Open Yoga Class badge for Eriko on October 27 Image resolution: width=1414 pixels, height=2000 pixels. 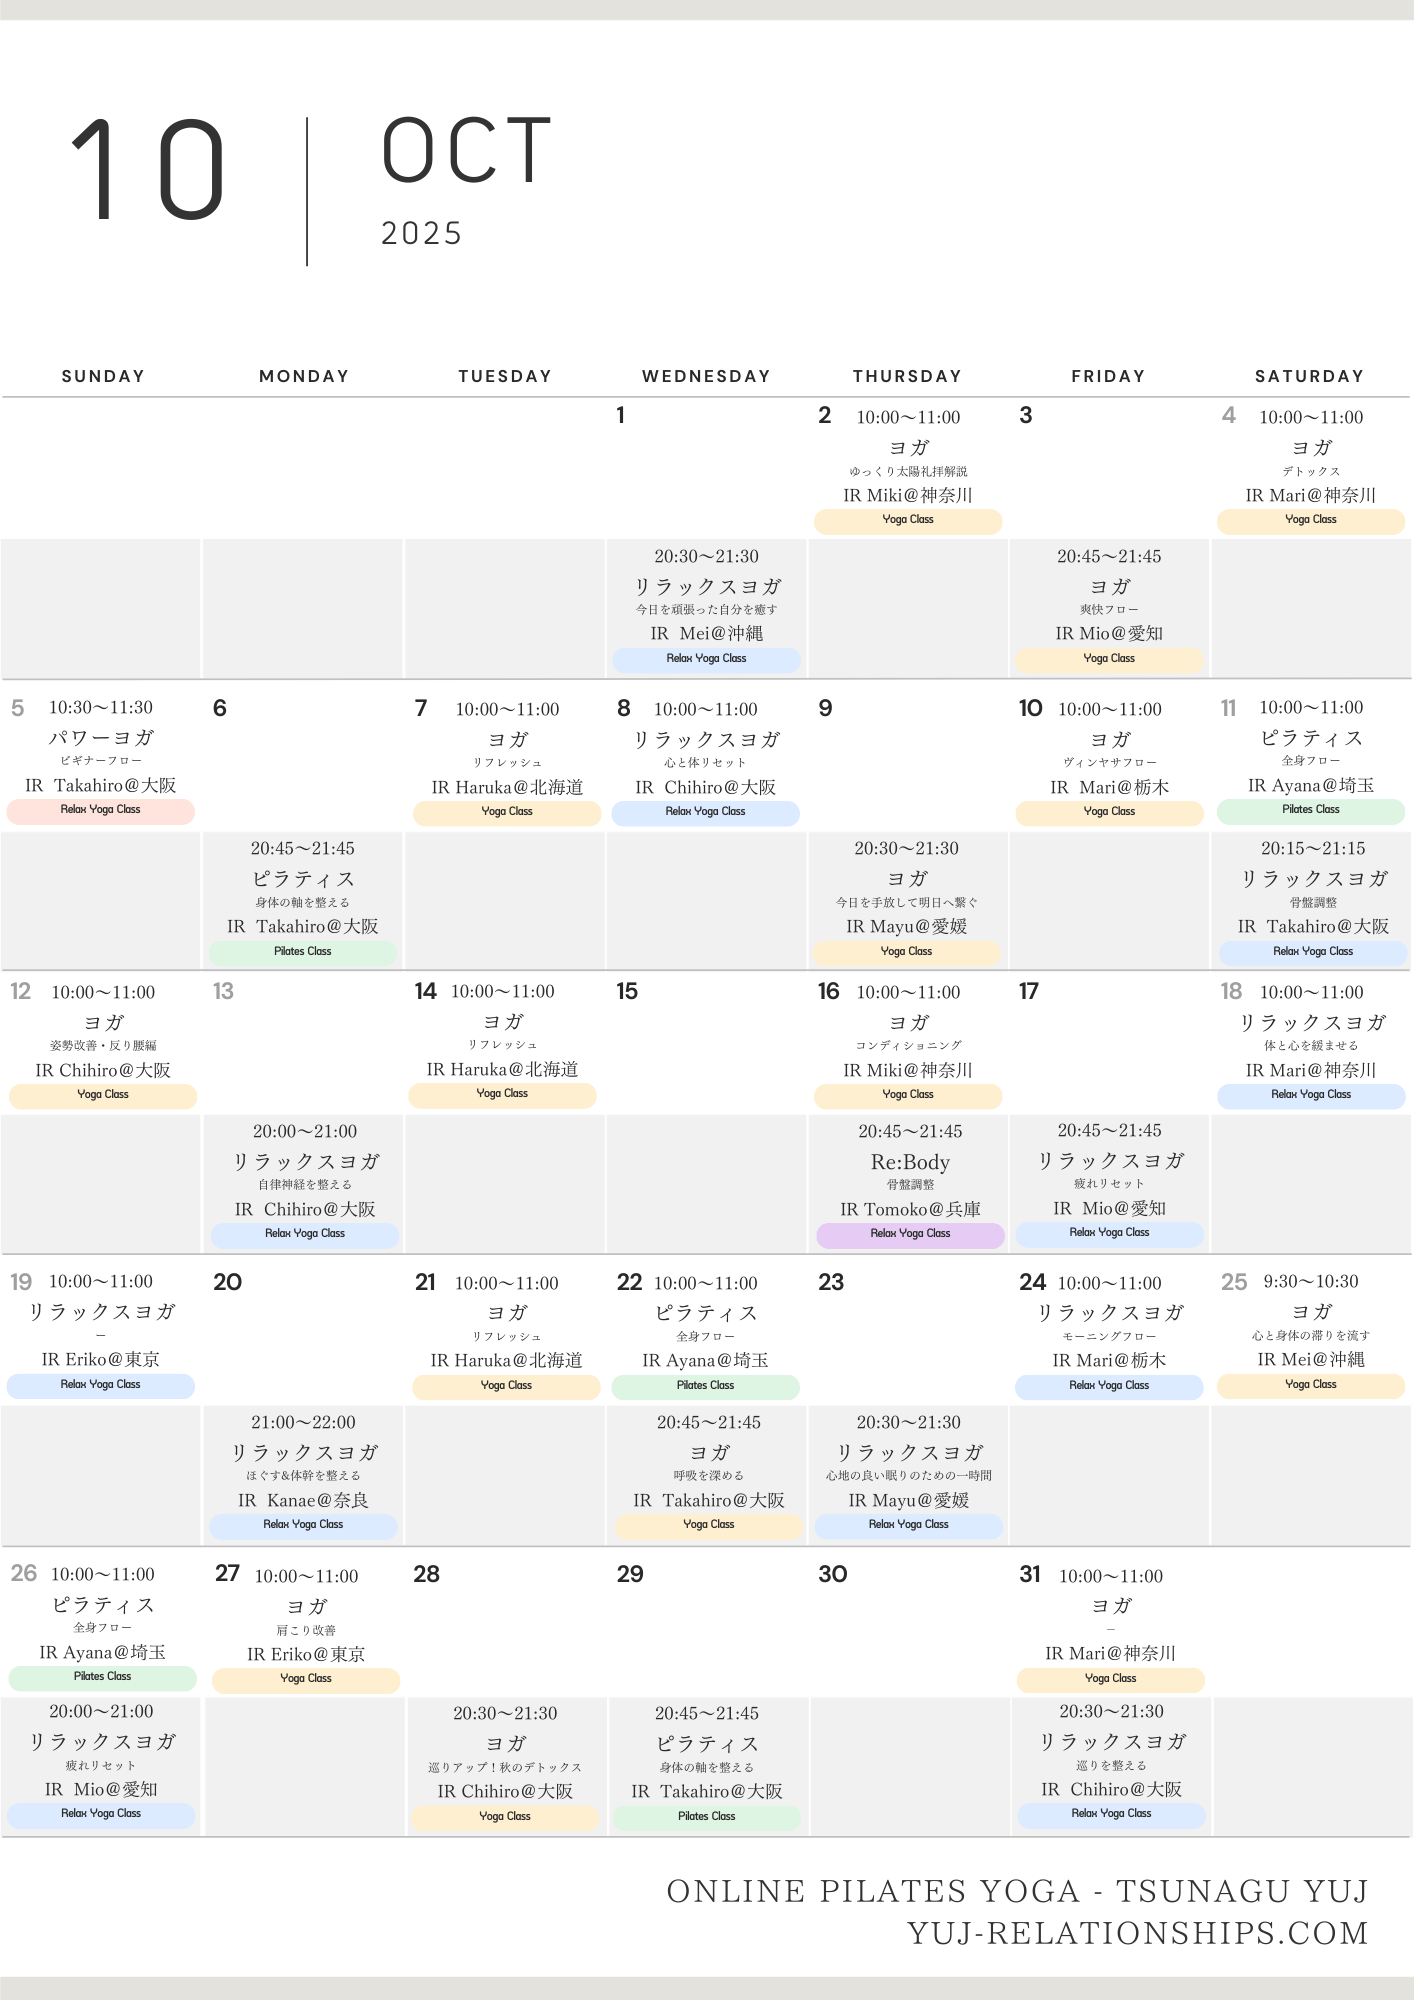[x=306, y=1679]
